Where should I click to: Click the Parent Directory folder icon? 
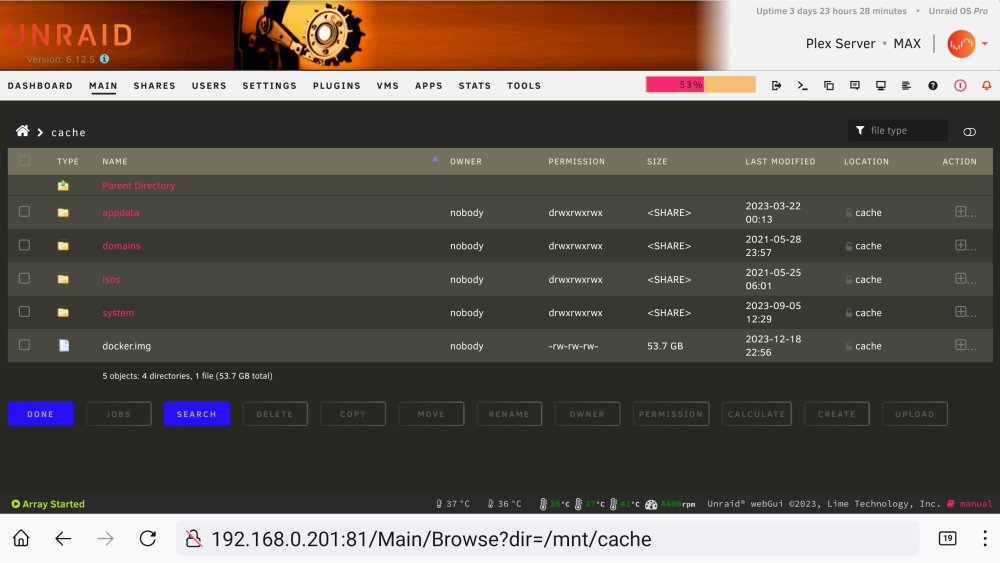click(63, 186)
